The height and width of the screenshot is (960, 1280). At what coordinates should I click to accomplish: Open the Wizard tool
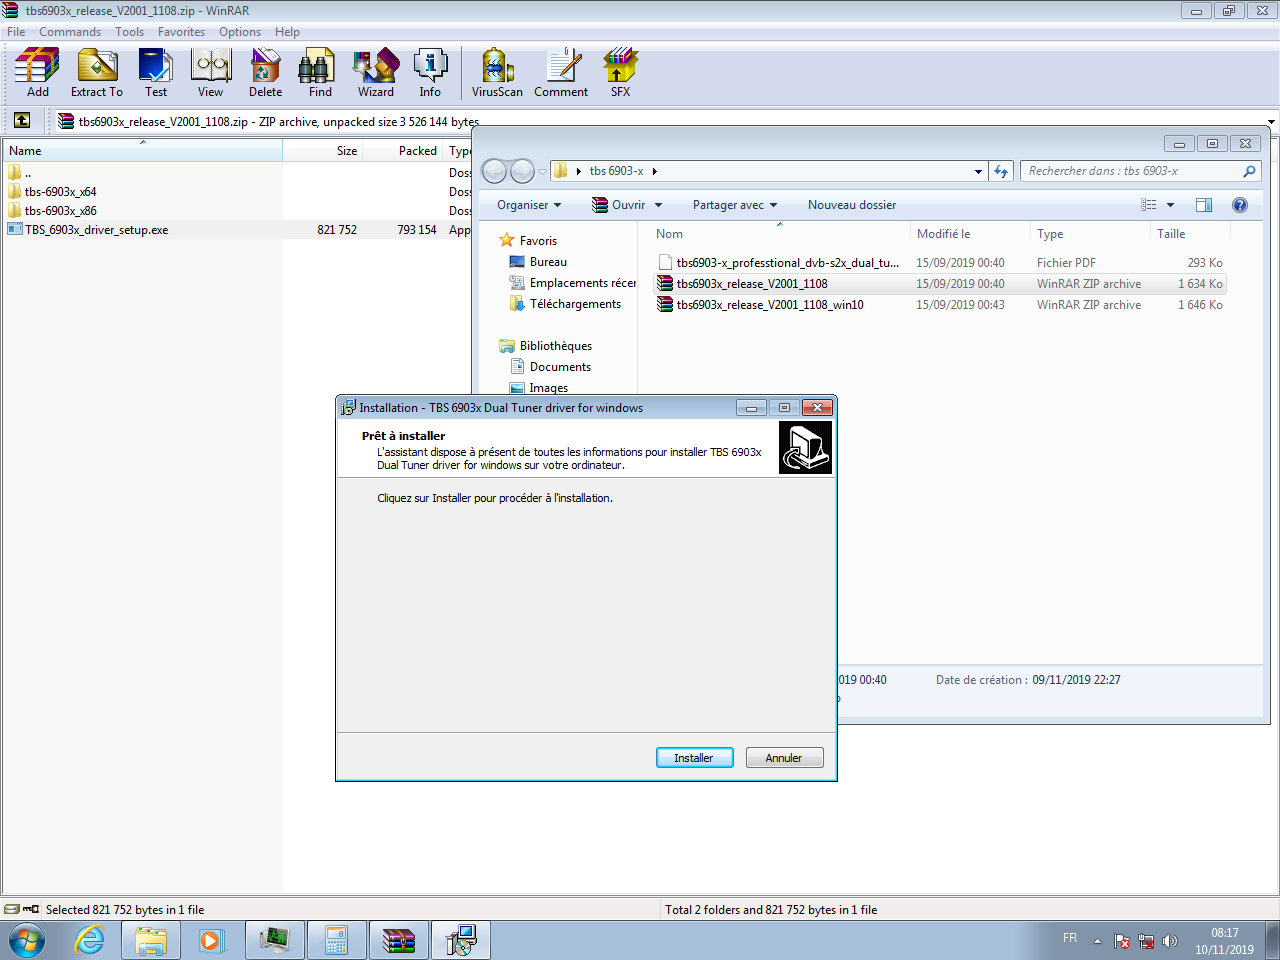click(376, 73)
